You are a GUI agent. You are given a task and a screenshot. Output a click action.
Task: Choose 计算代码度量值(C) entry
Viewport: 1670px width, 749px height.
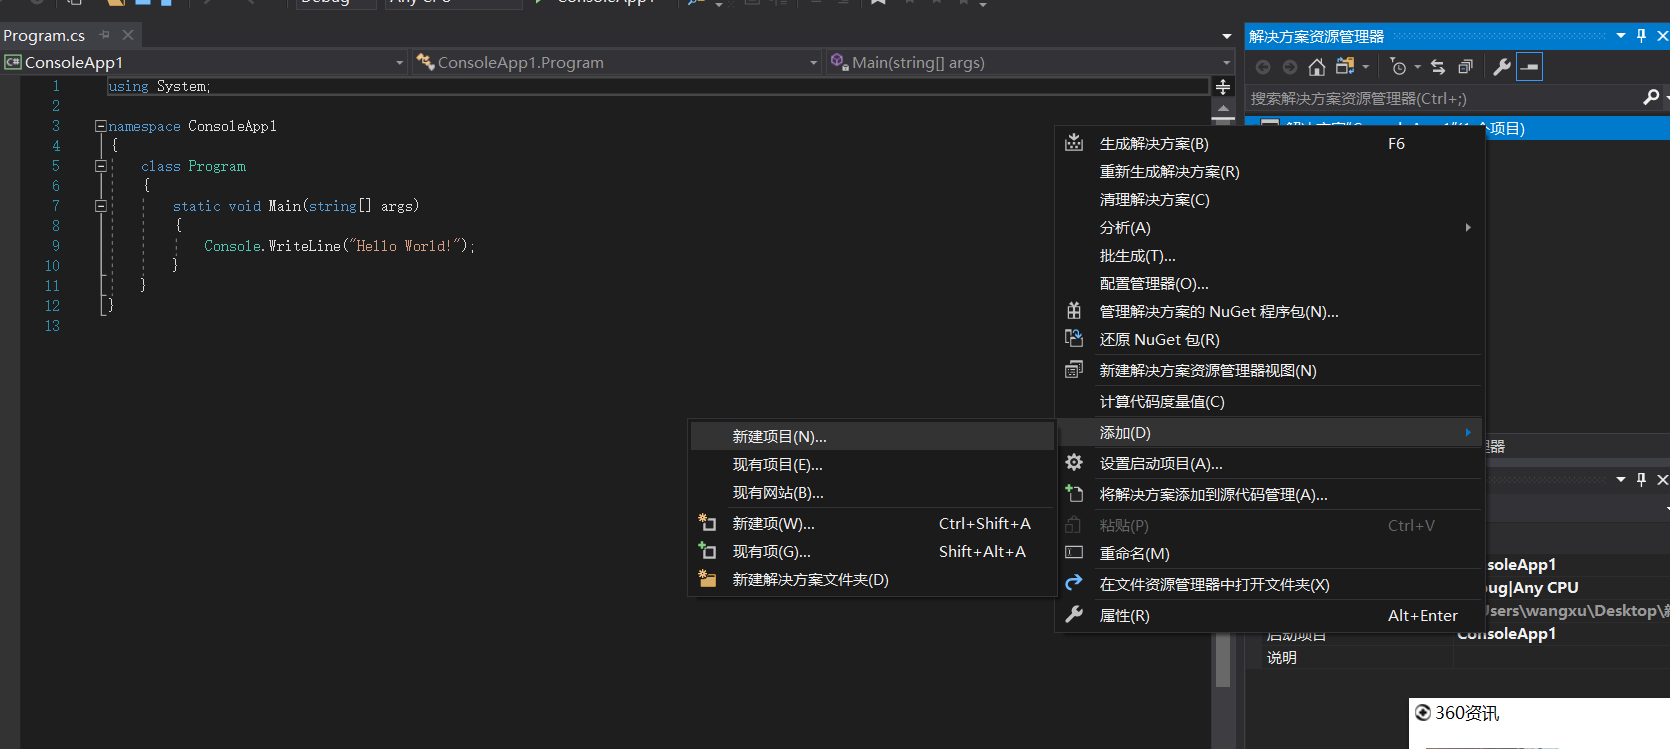(x=1269, y=402)
